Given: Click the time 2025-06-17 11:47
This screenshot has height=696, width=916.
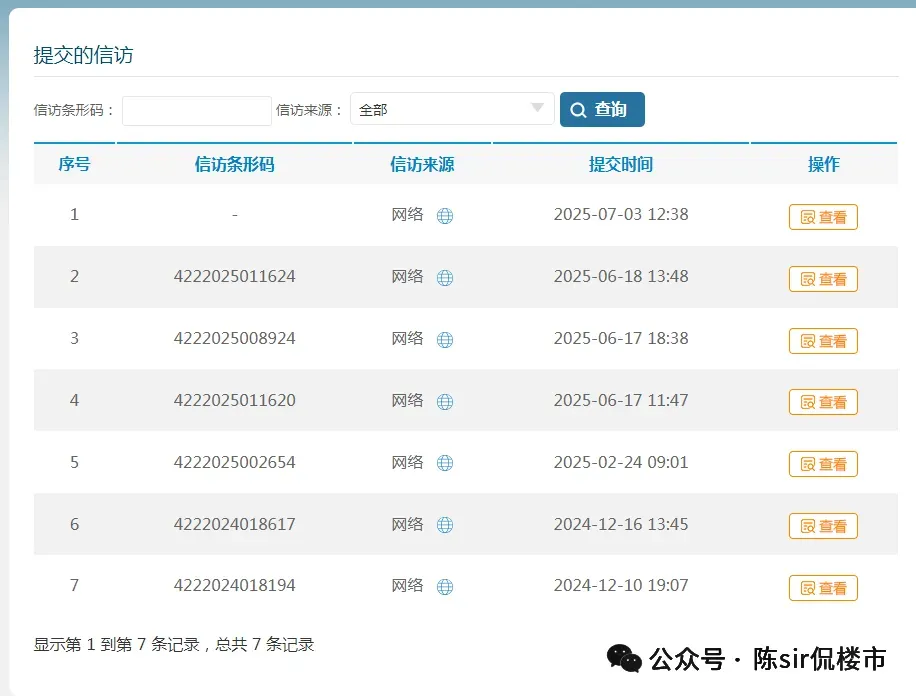Looking at the screenshot, I should click(621, 400).
